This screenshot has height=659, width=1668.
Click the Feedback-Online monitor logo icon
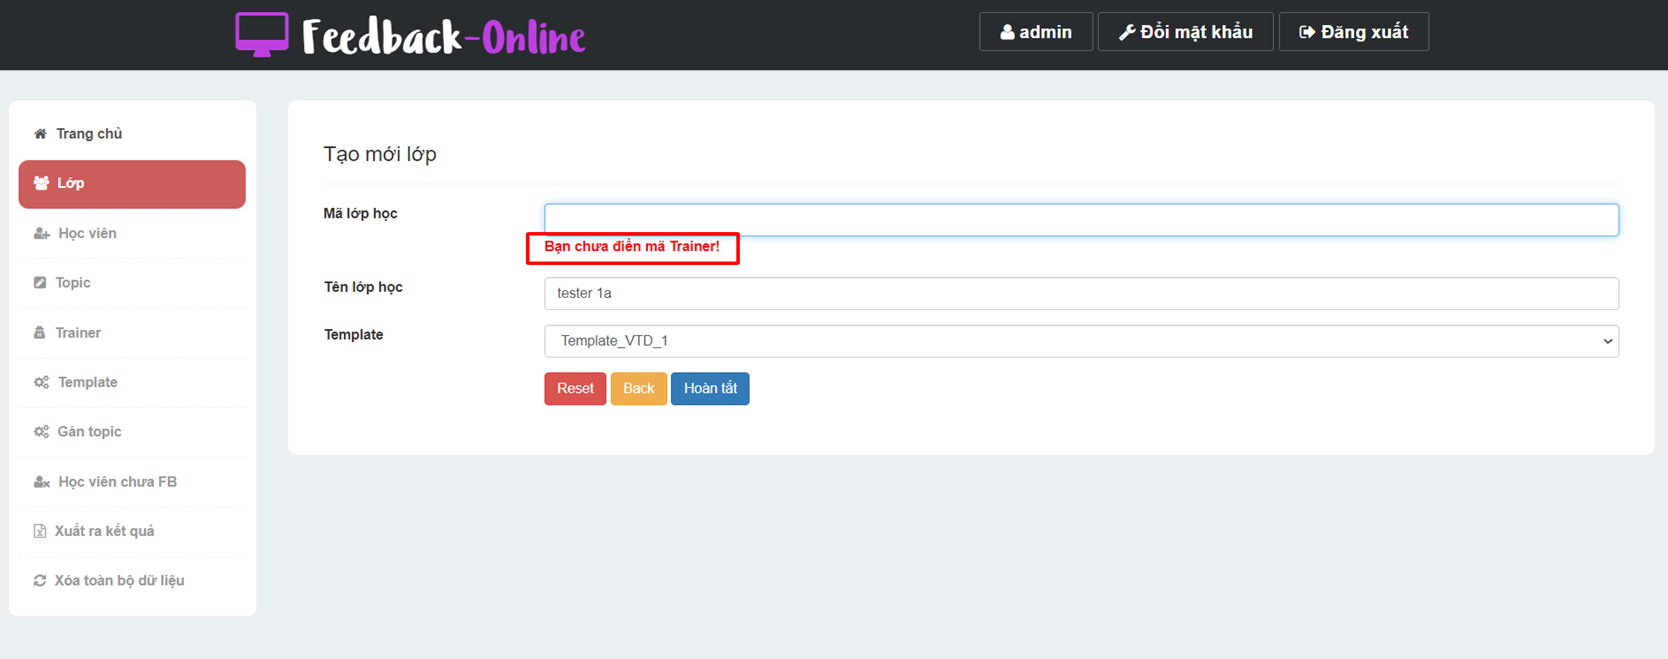tap(262, 35)
